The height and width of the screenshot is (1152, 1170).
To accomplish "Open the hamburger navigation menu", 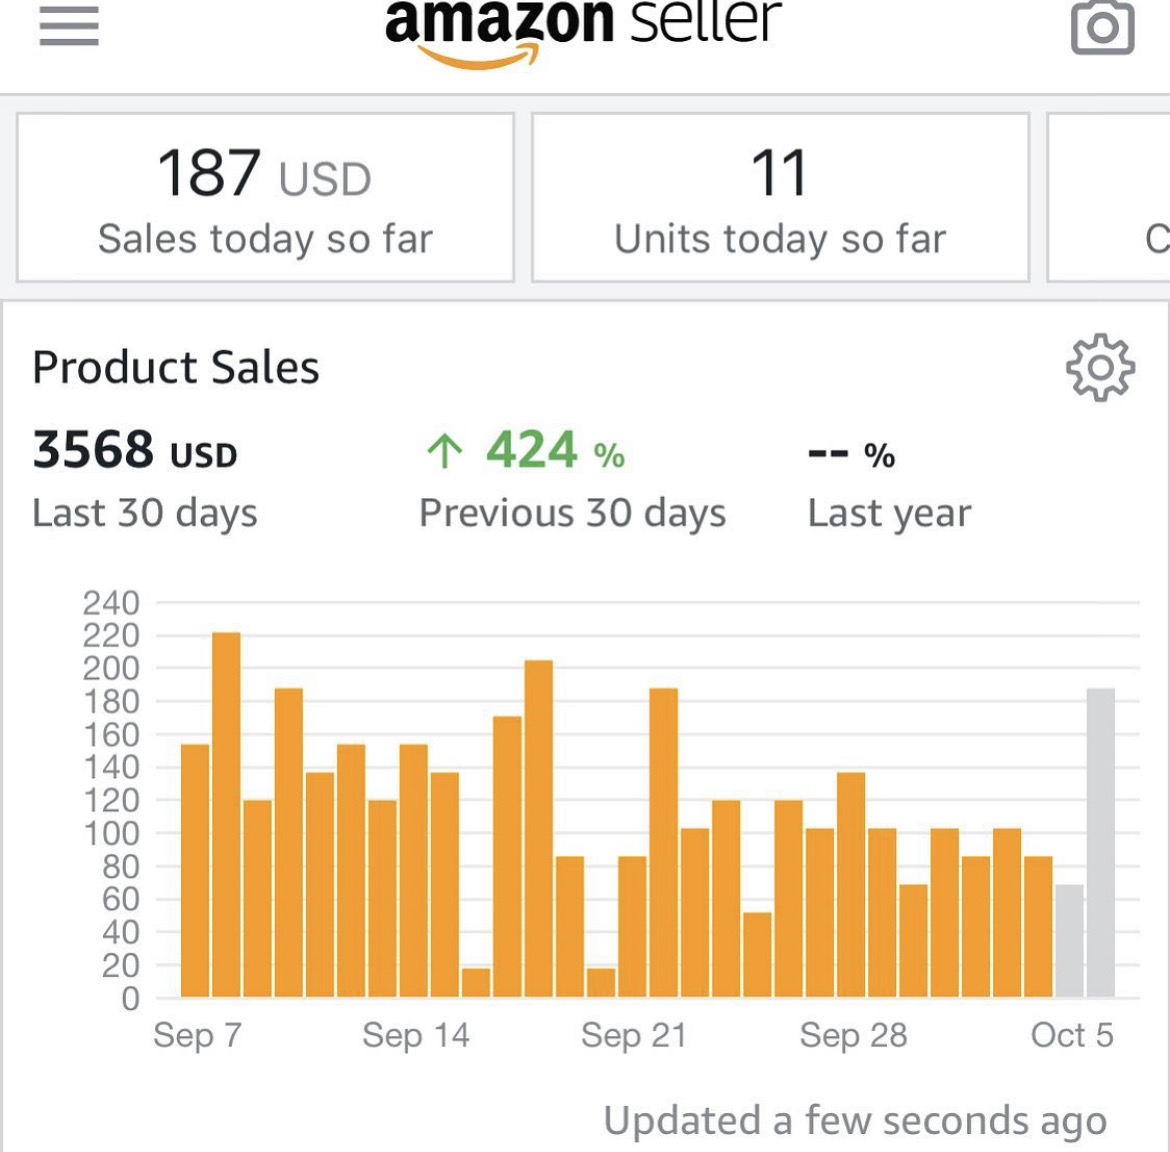I will point(69,25).
